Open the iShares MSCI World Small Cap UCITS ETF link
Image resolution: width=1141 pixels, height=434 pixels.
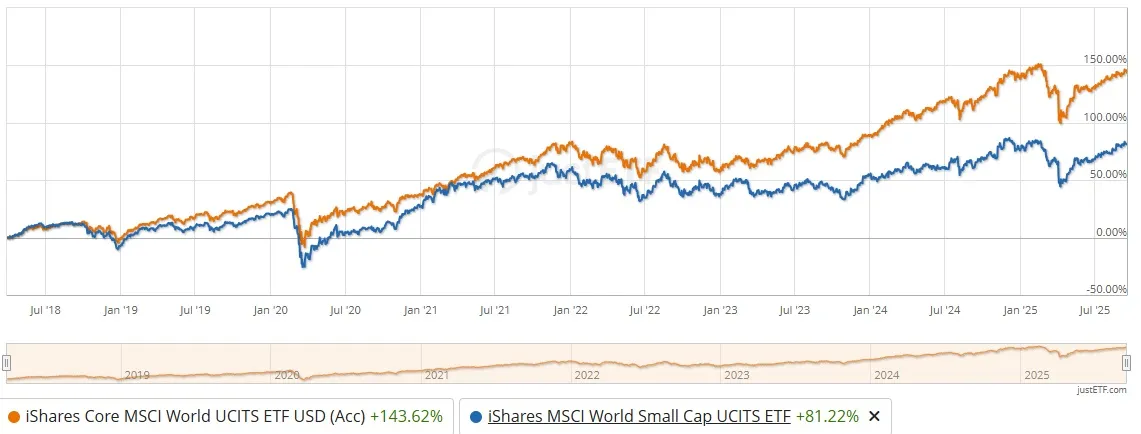(x=639, y=417)
